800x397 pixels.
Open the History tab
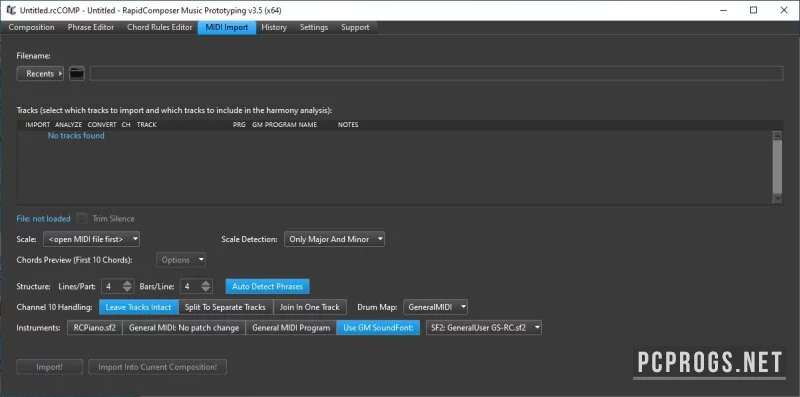coord(274,28)
